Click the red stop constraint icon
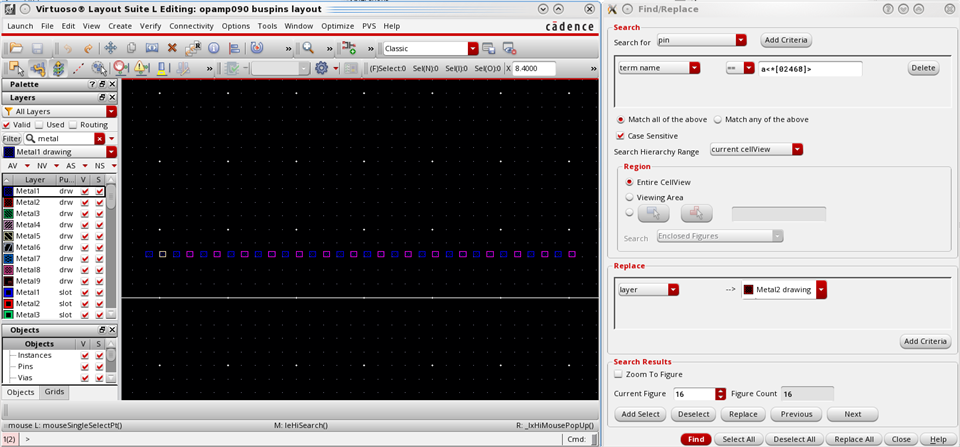The image size is (960, 447). [121, 68]
